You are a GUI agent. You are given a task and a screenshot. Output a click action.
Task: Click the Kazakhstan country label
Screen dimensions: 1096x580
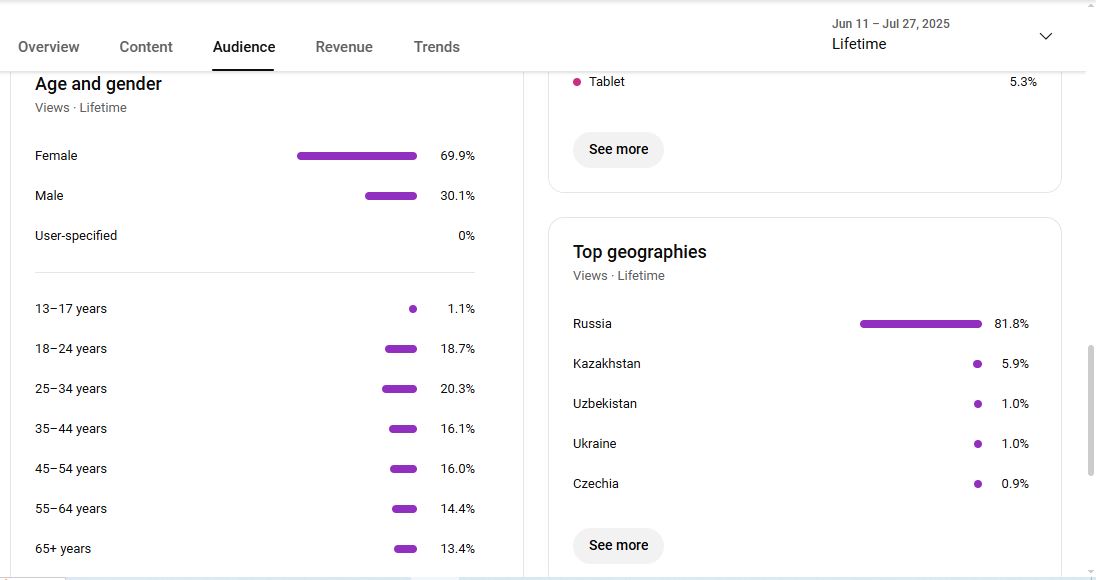point(607,363)
